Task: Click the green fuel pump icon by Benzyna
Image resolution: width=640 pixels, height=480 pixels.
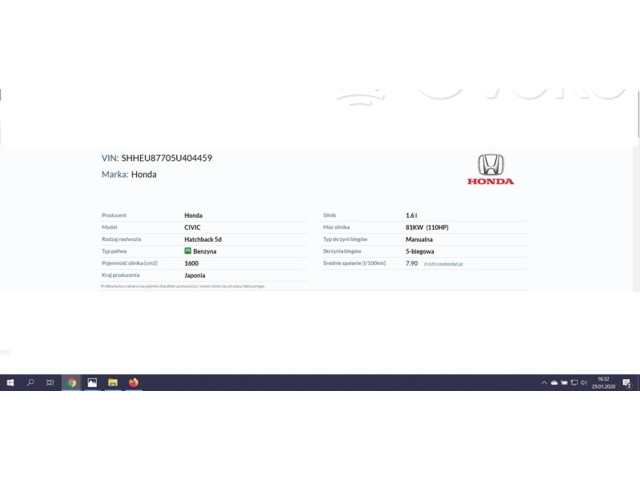Action: click(x=188, y=251)
